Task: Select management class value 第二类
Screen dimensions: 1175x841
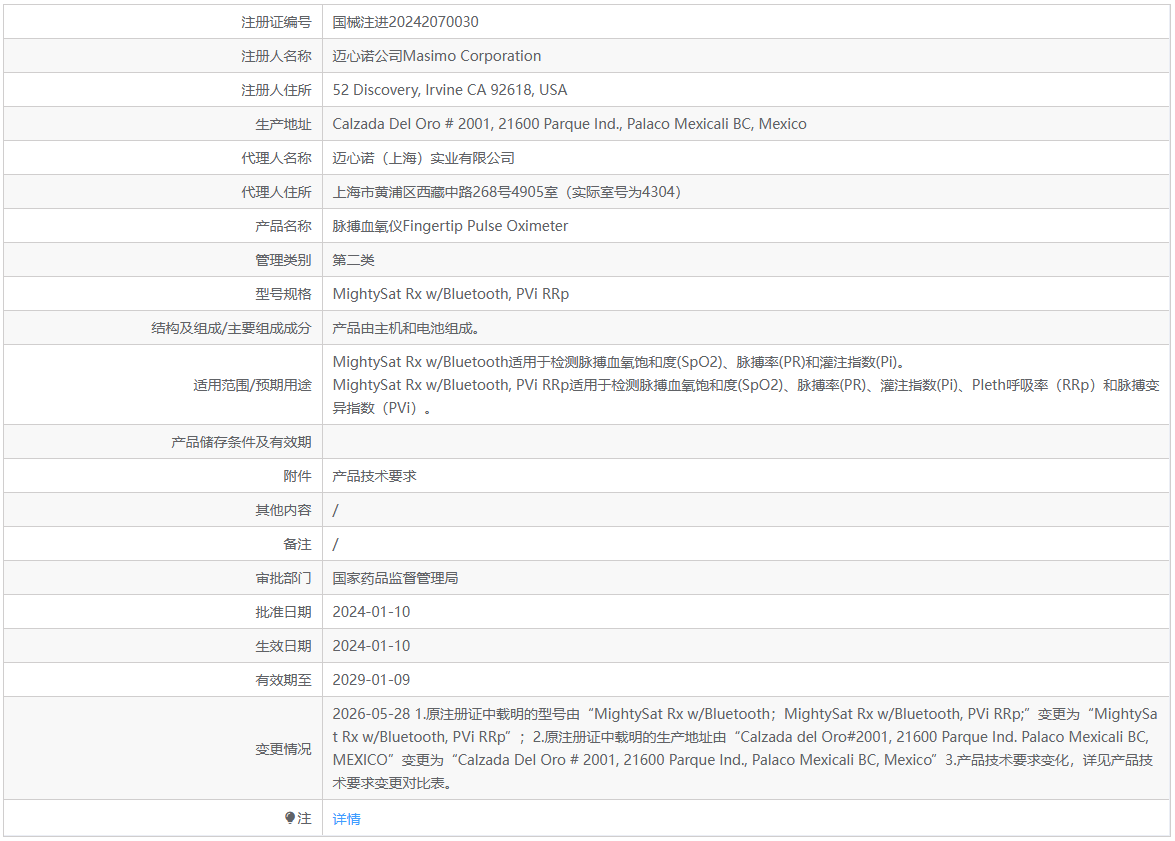Action: coord(354,260)
